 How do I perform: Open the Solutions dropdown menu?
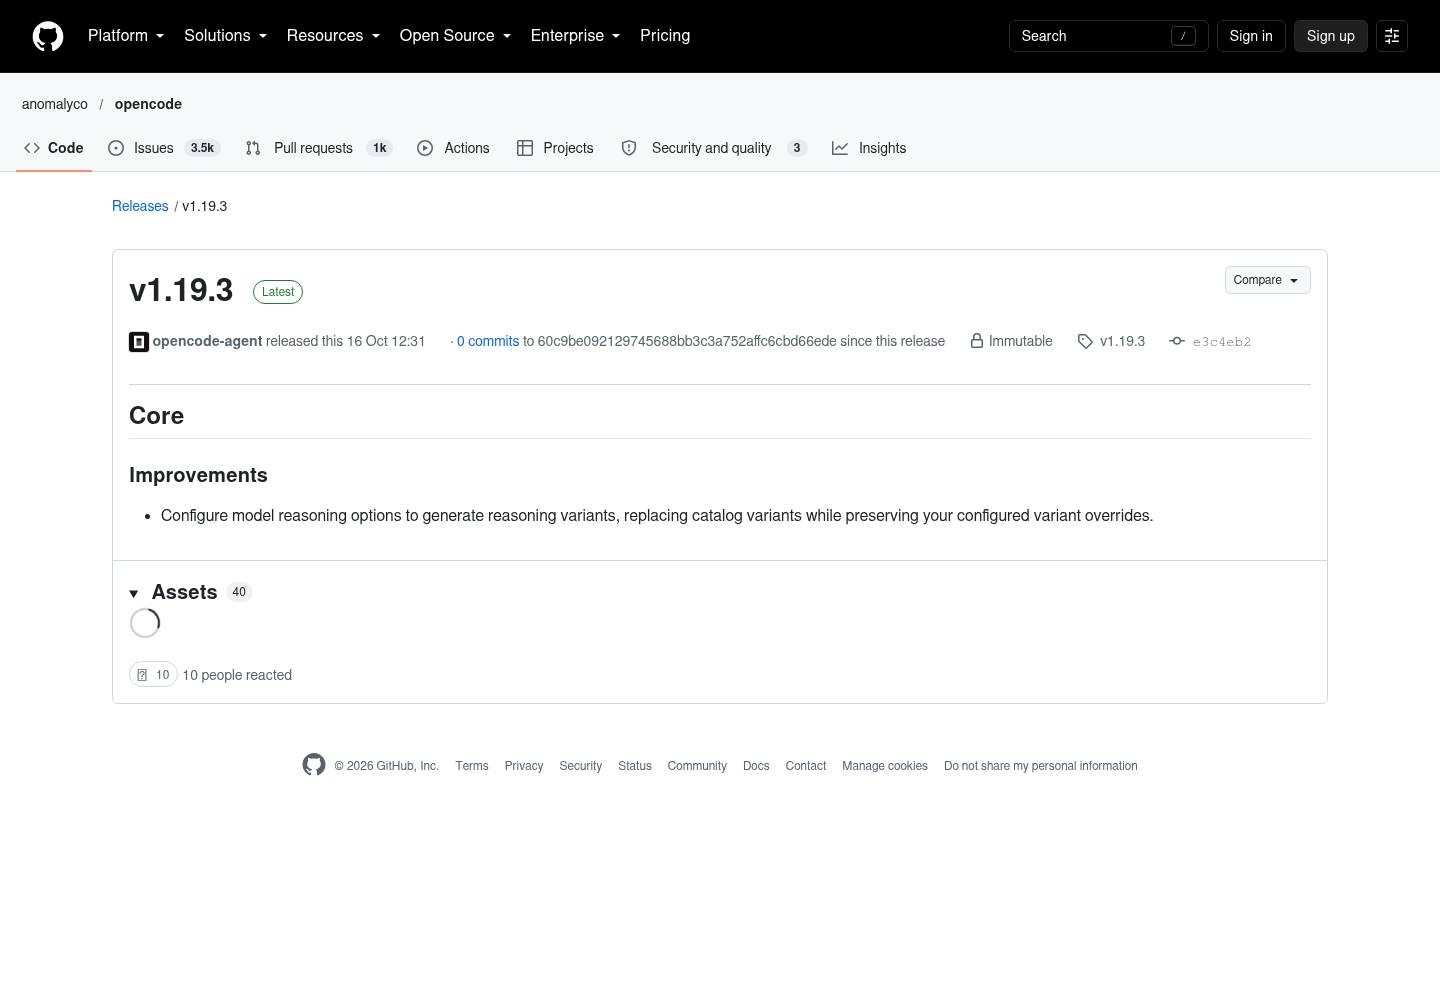coord(226,36)
